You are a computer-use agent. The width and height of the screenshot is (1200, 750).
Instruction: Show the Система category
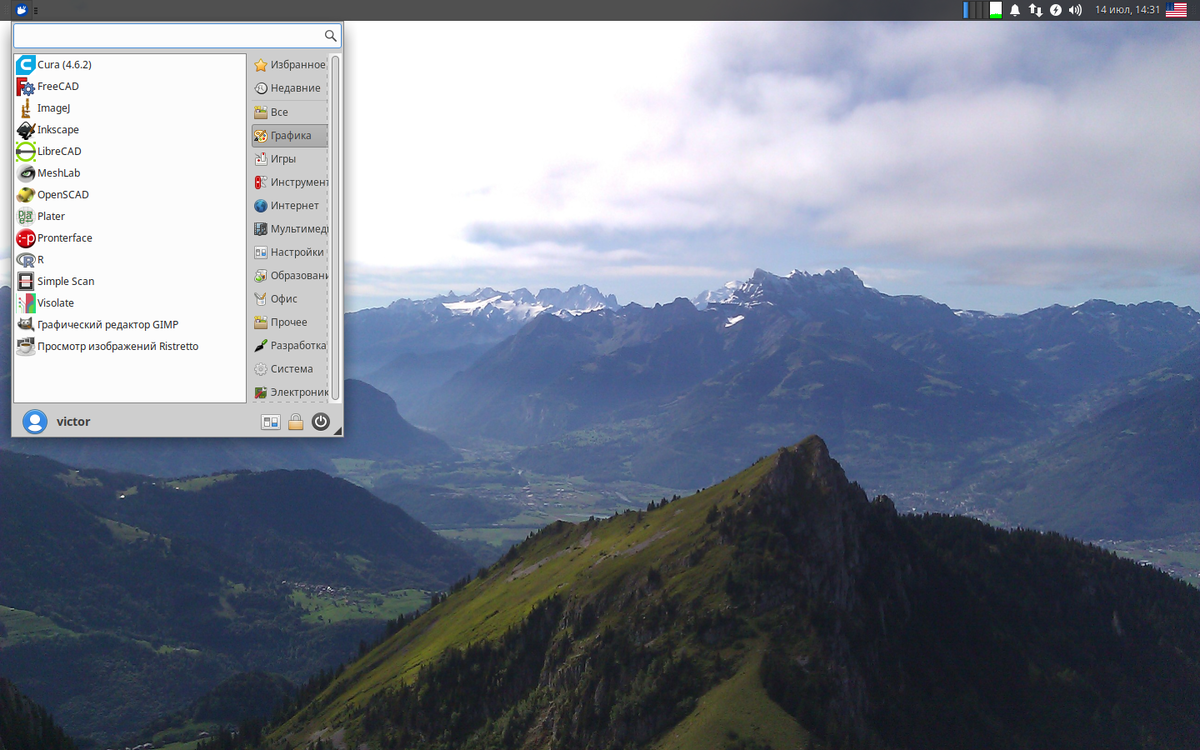coord(290,369)
